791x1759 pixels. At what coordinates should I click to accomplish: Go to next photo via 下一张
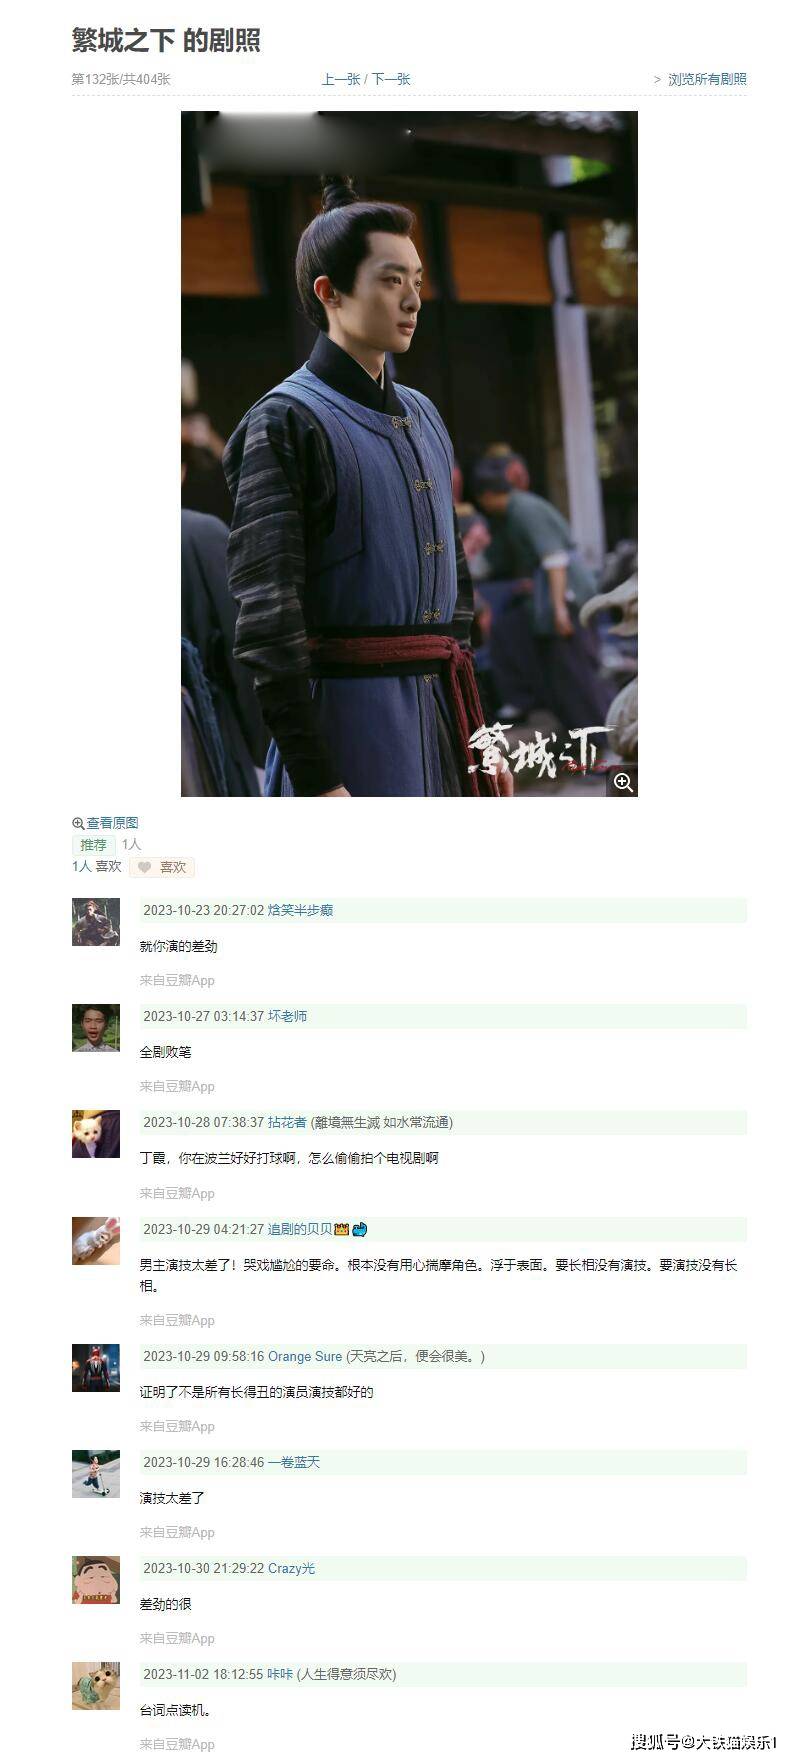pos(391,79)
